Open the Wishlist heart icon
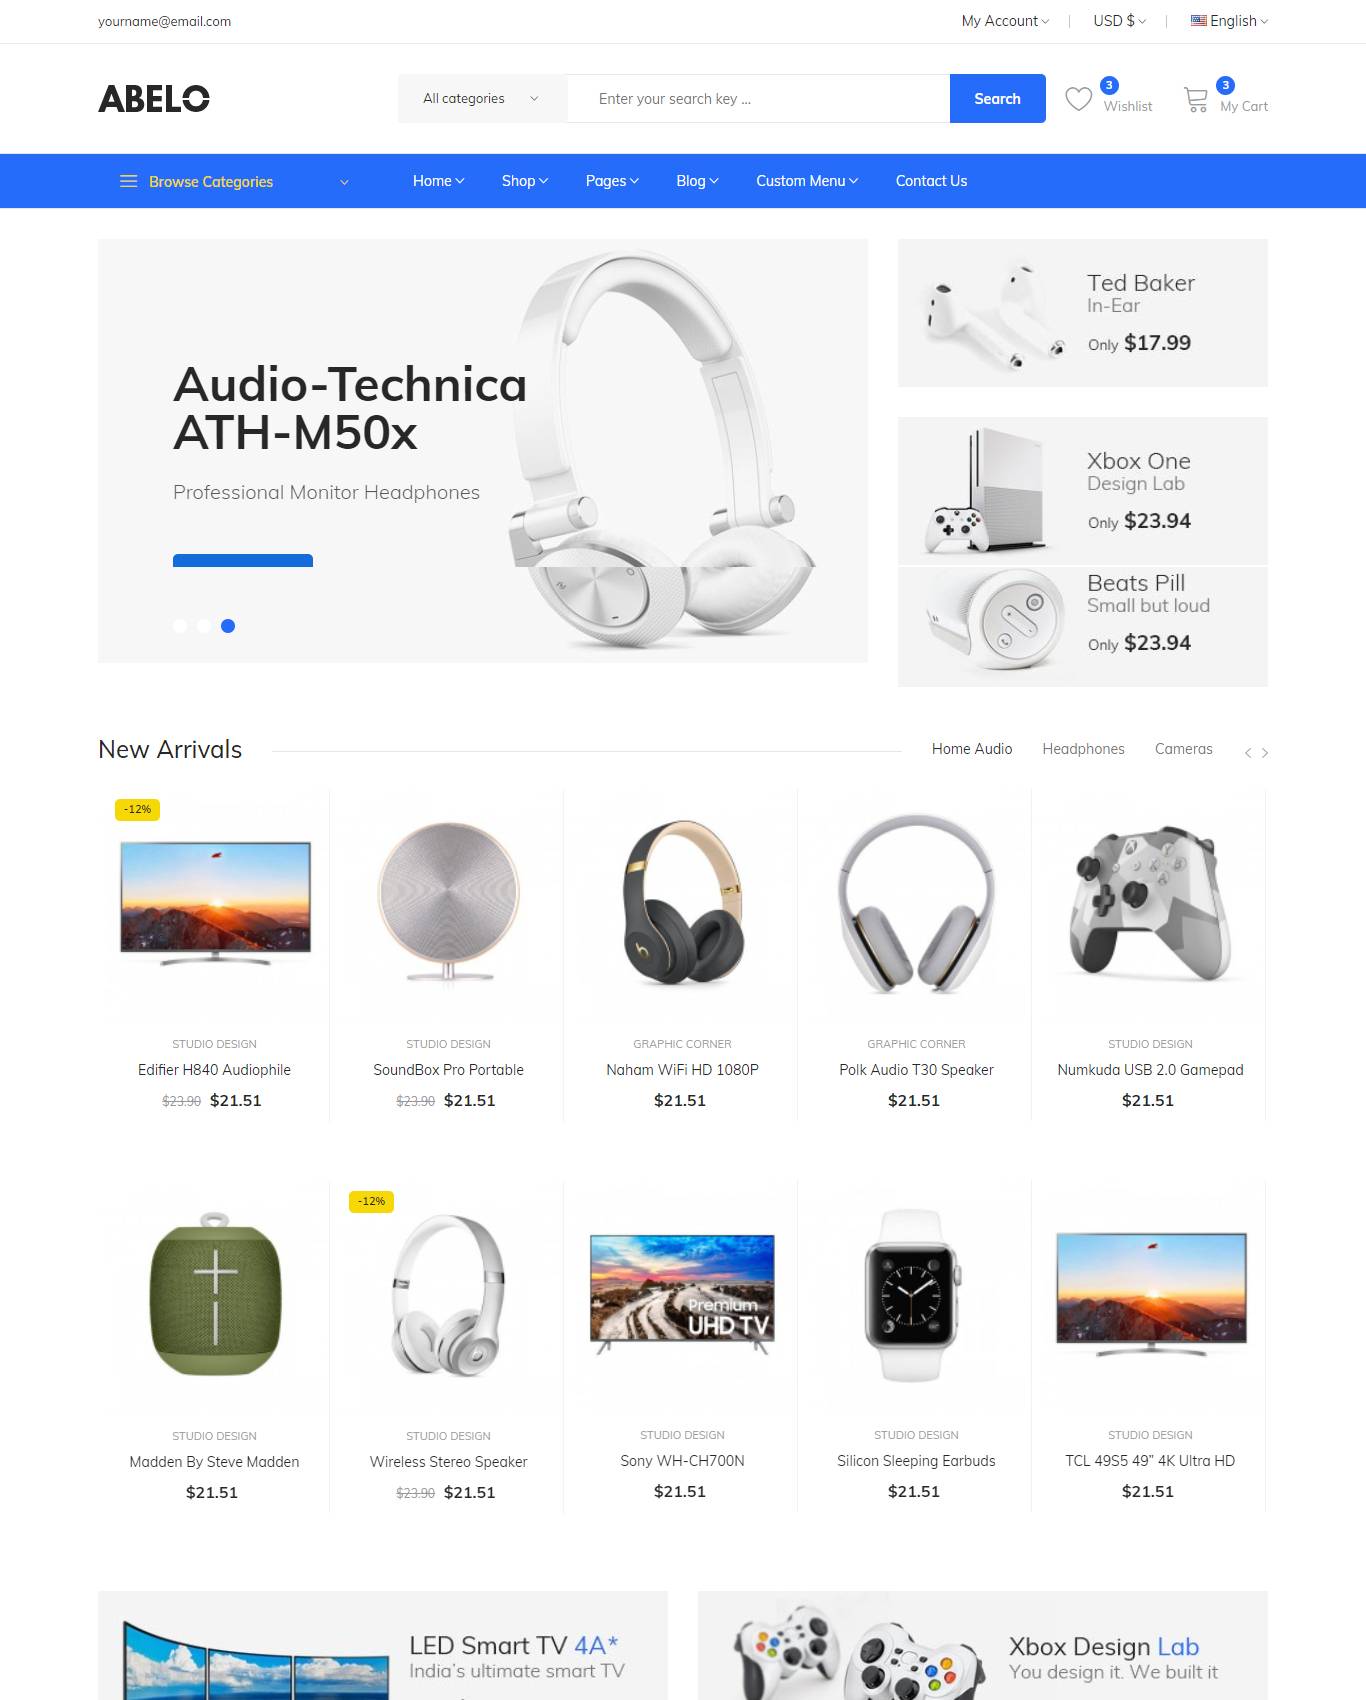Screen dimensions: 1366x1700 click(x=1078, y=99)
